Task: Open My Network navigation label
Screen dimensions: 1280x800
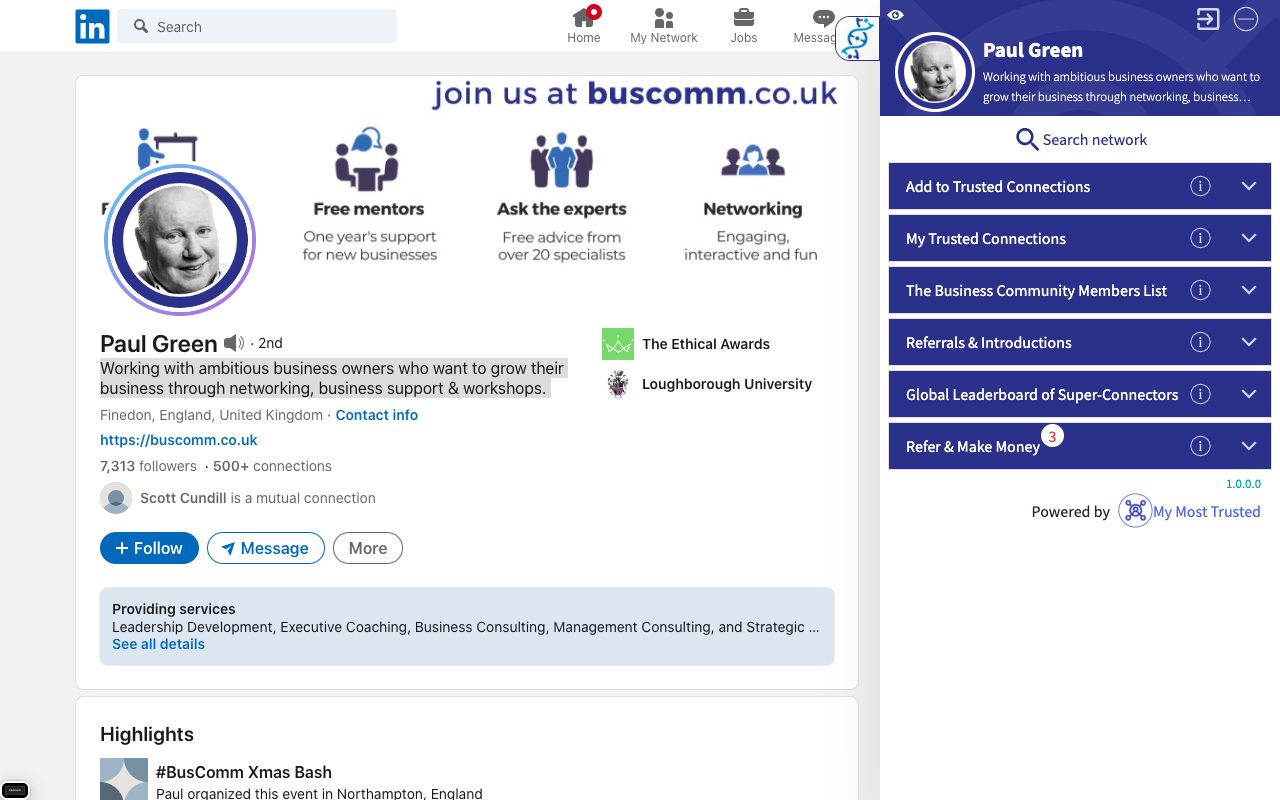Action: [x=664, y=38]
